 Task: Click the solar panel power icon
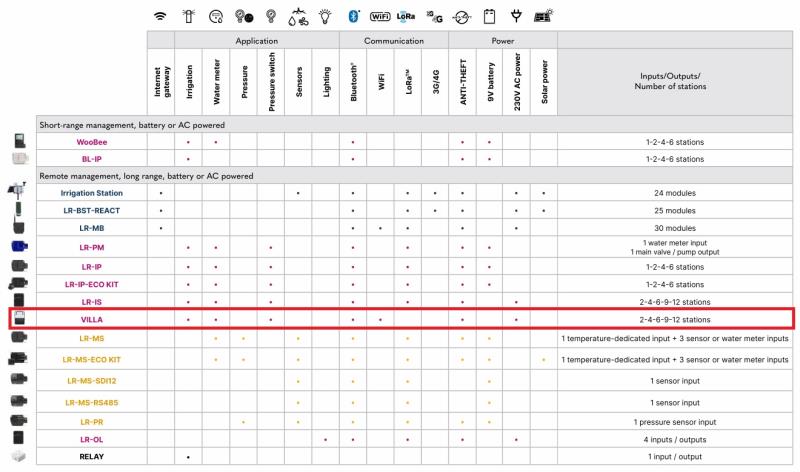coord(545,17)
